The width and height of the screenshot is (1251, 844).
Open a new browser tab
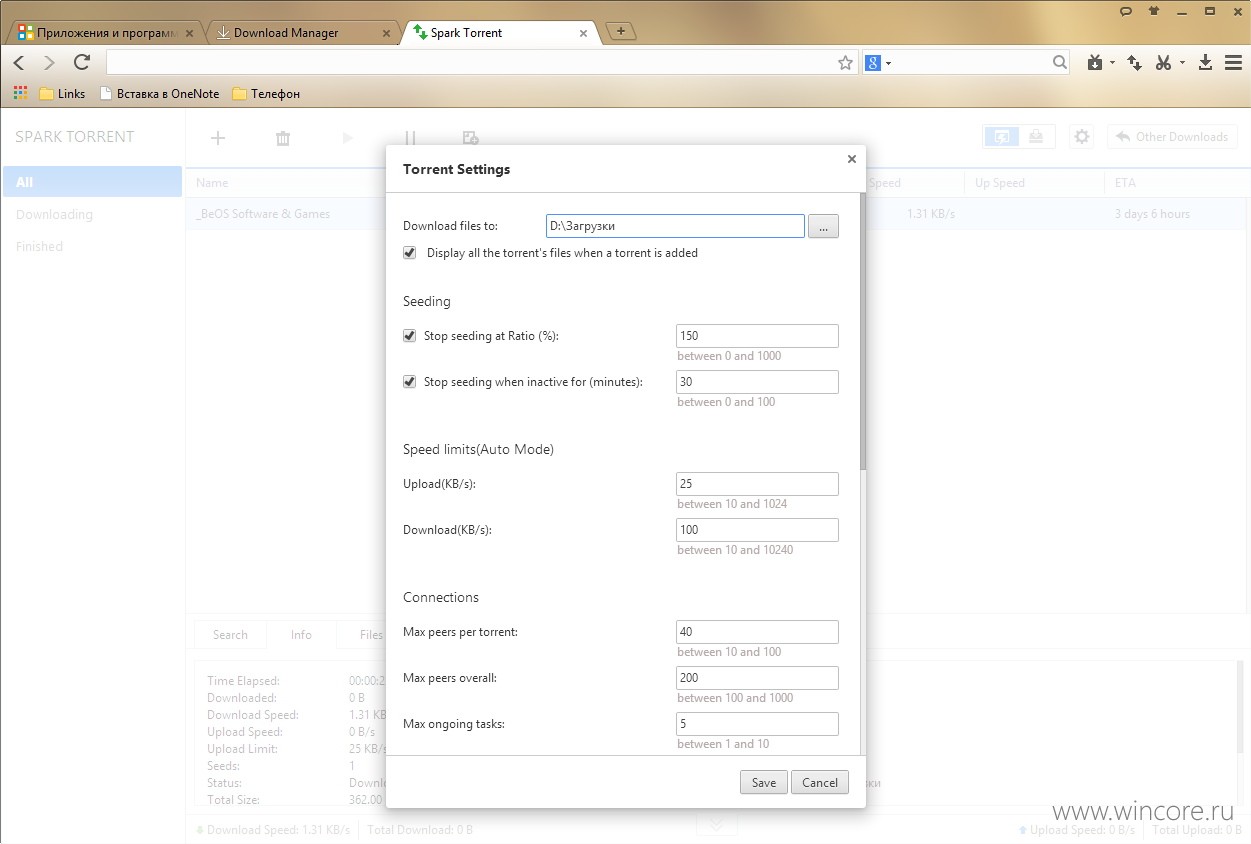621,31
